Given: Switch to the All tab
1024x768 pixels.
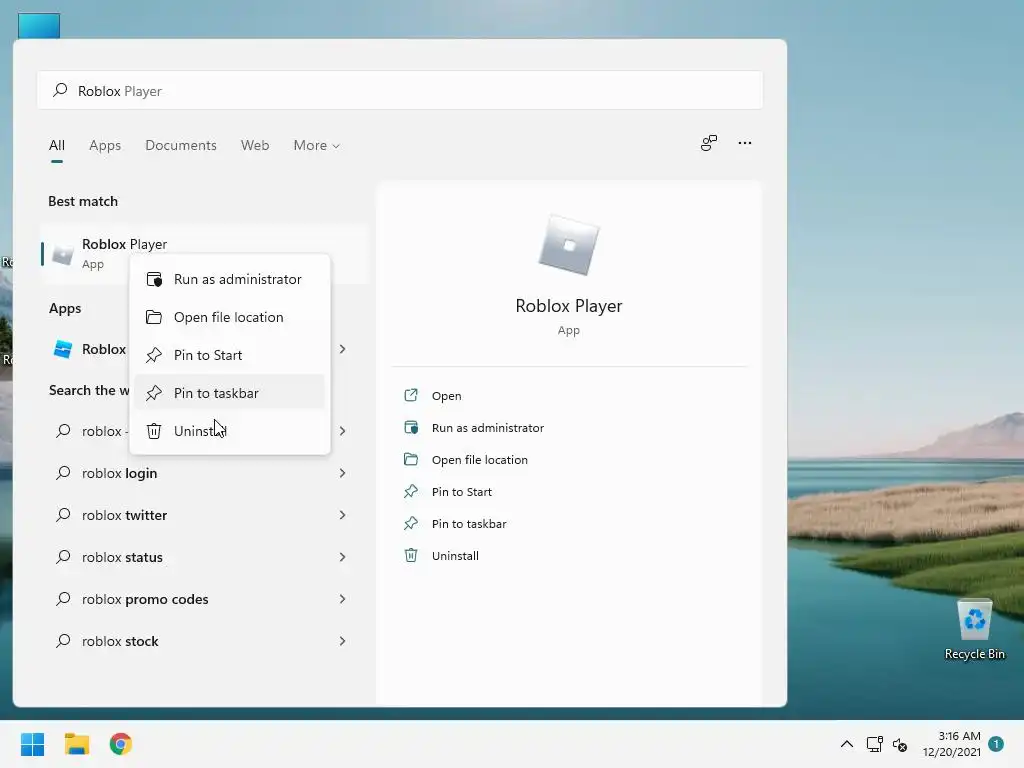Looking at the screenshot, I should pos(57,145).
